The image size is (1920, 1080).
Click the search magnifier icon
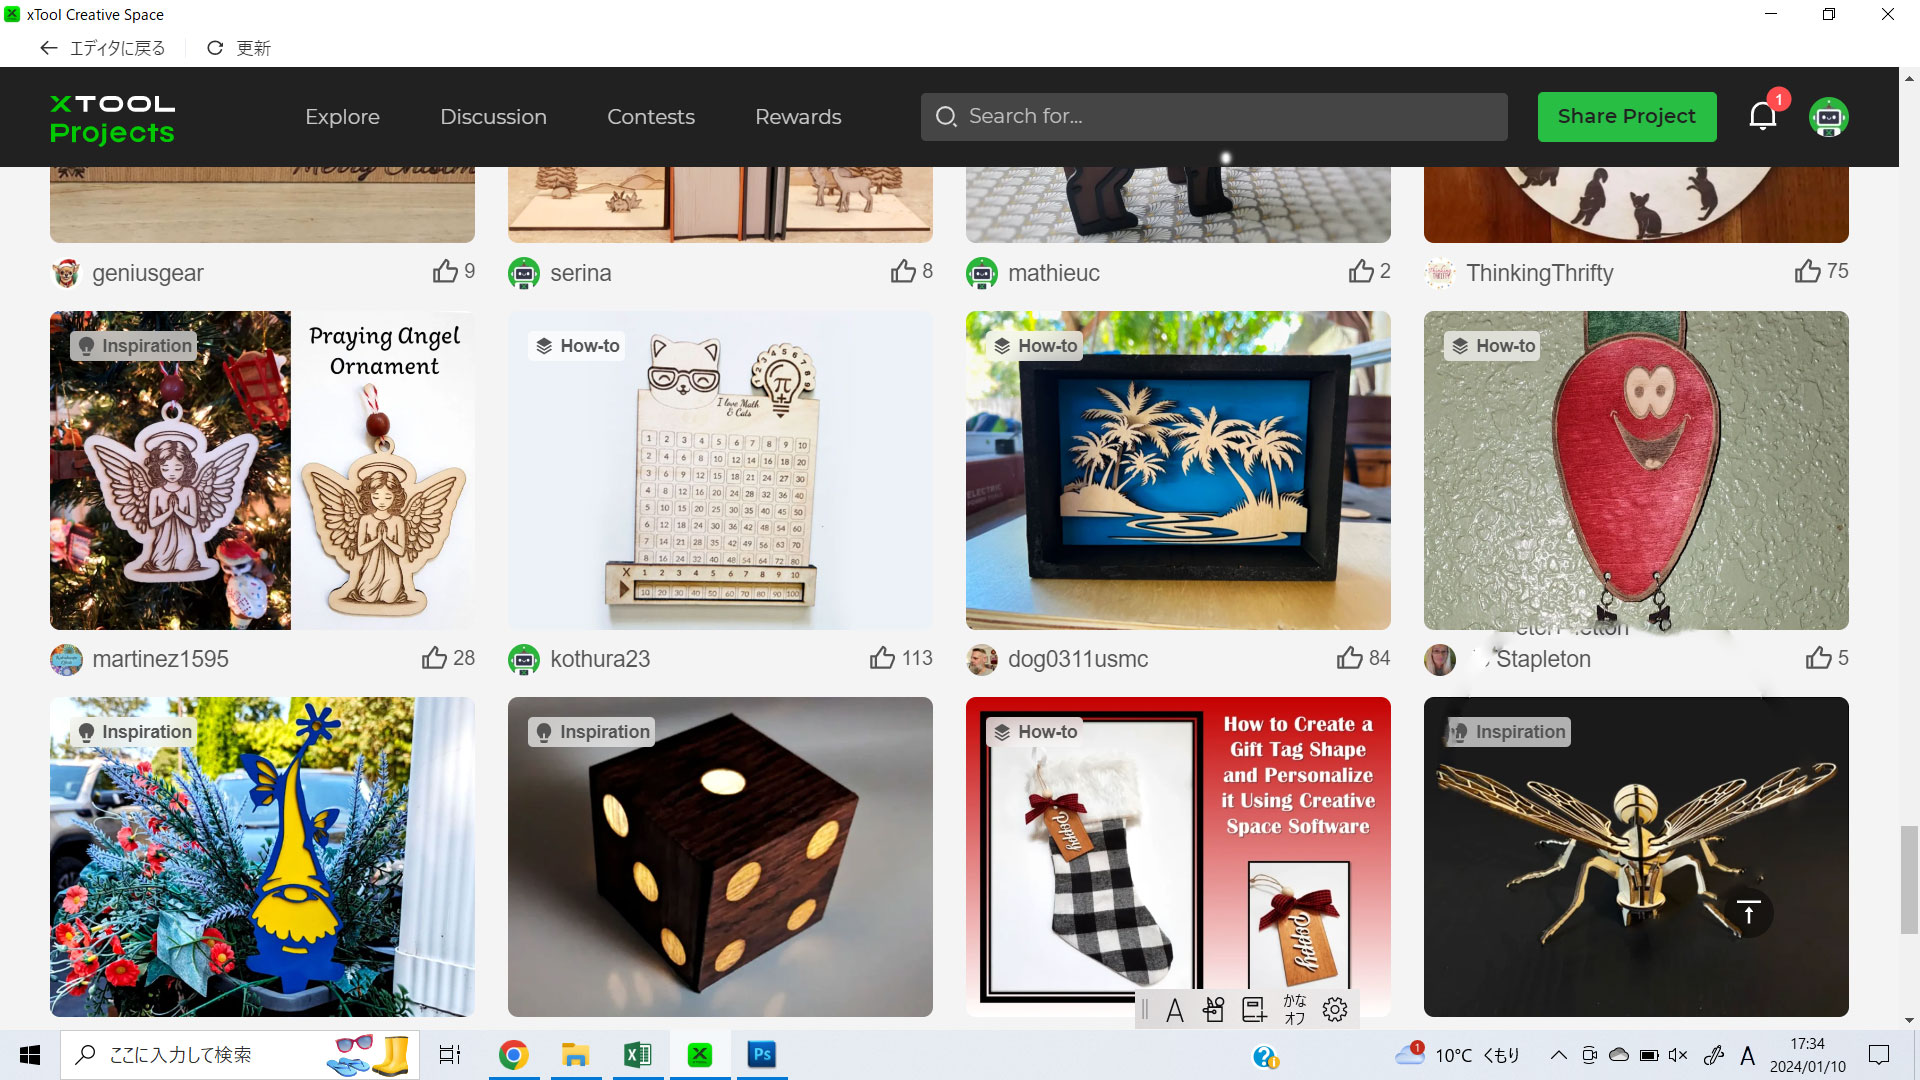pos(946,117)
